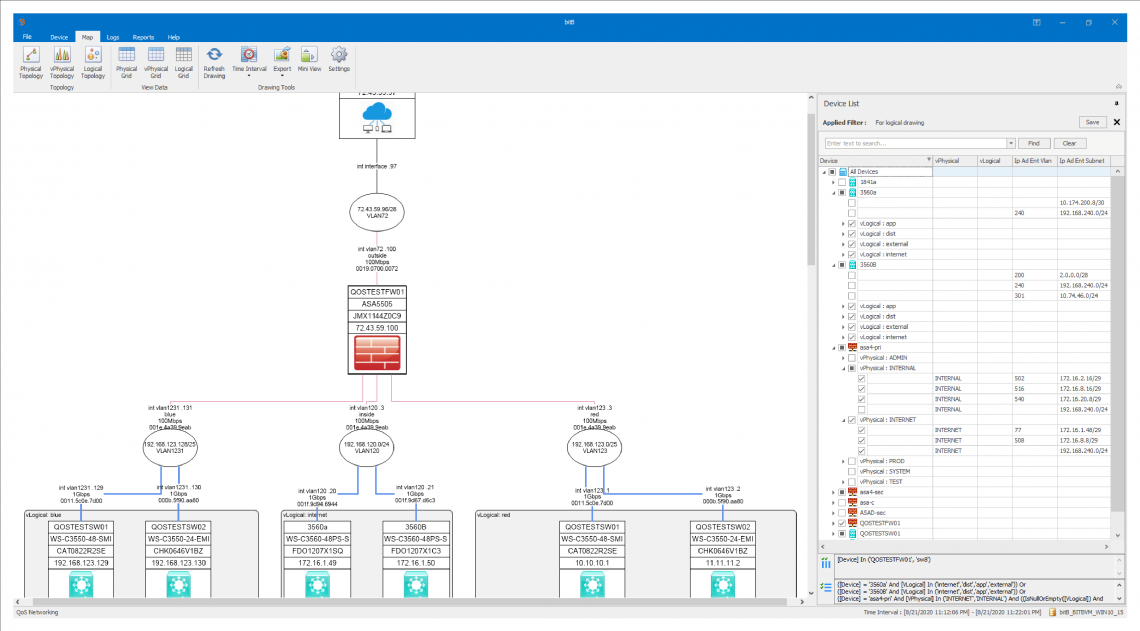This screenshot has height=631, width=1140.
Task: Select the Map ribbon tab
Action: (x=87, y=37)
